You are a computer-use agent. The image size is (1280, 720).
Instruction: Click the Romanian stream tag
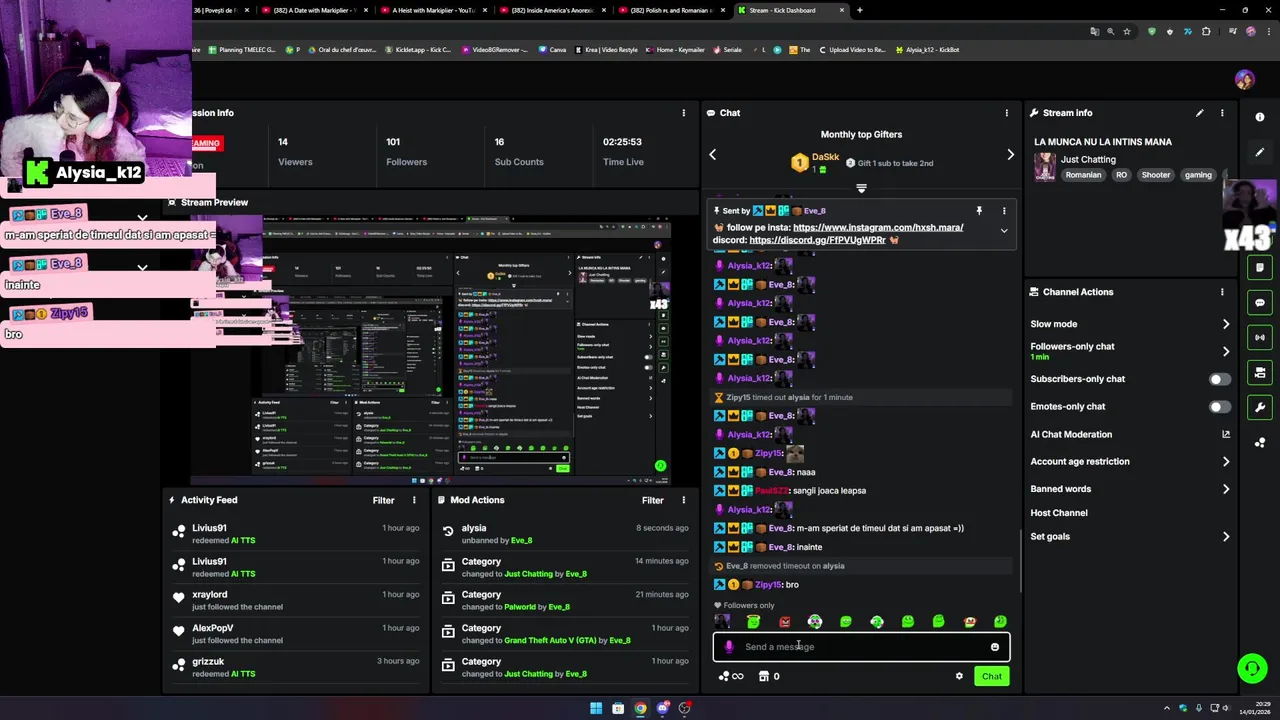click(1083, 175)
